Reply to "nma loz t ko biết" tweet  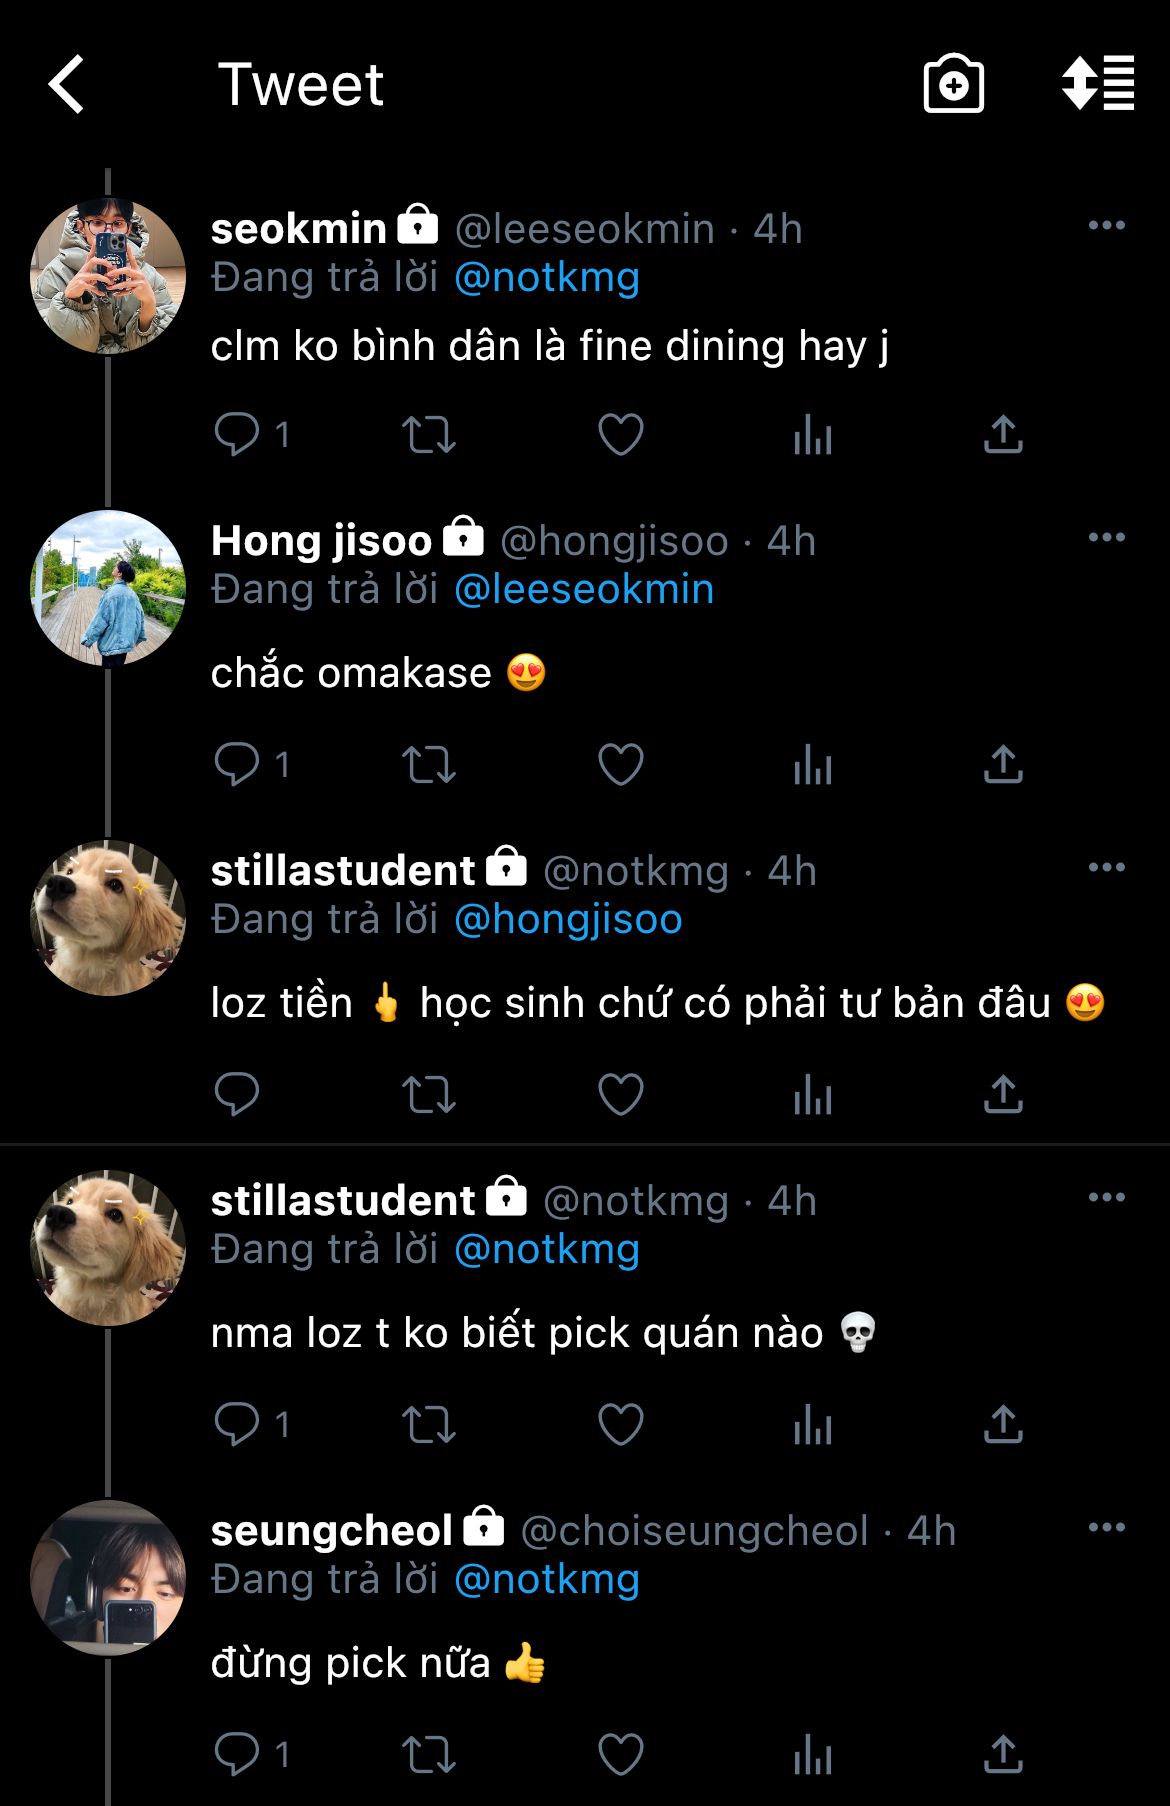(237, 1425)
